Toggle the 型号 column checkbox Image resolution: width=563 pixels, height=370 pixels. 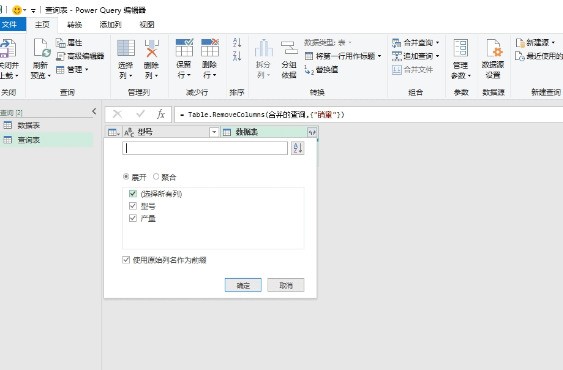[132, 206]
